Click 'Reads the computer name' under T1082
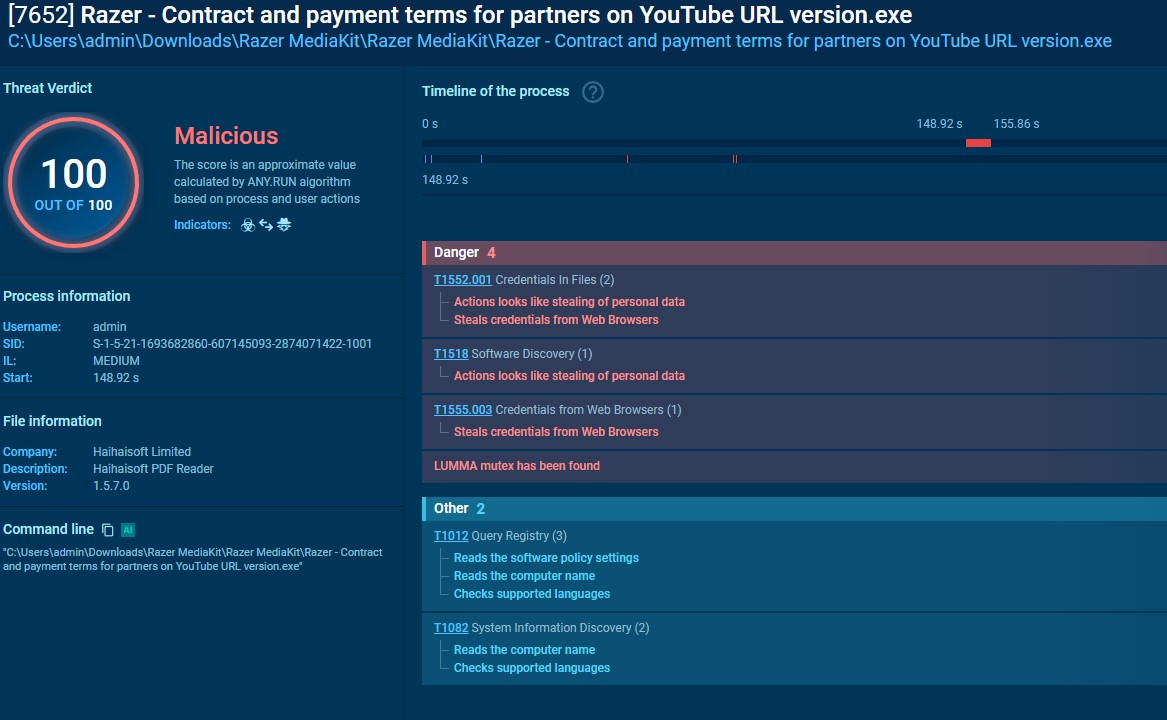This screenshot has height=720, width=1167. [x=525, y=650]
